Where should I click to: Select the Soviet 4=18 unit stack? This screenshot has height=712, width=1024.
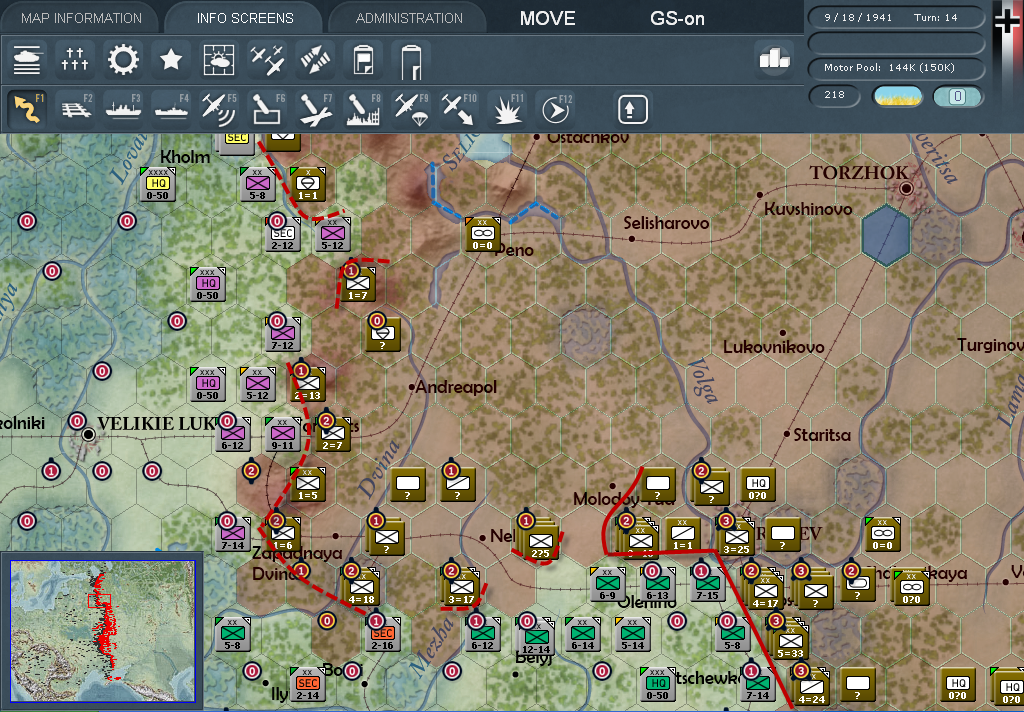point(361,587)
